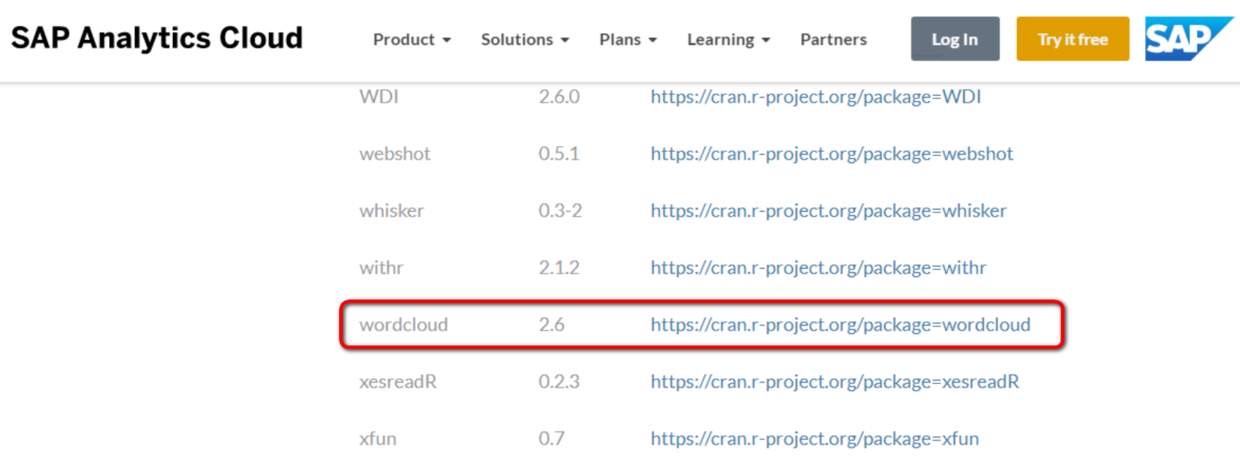The height and width of the screenshot is (469, 1240).
Task: Expand the Plans dropdown menu
Action: (628, 40)
